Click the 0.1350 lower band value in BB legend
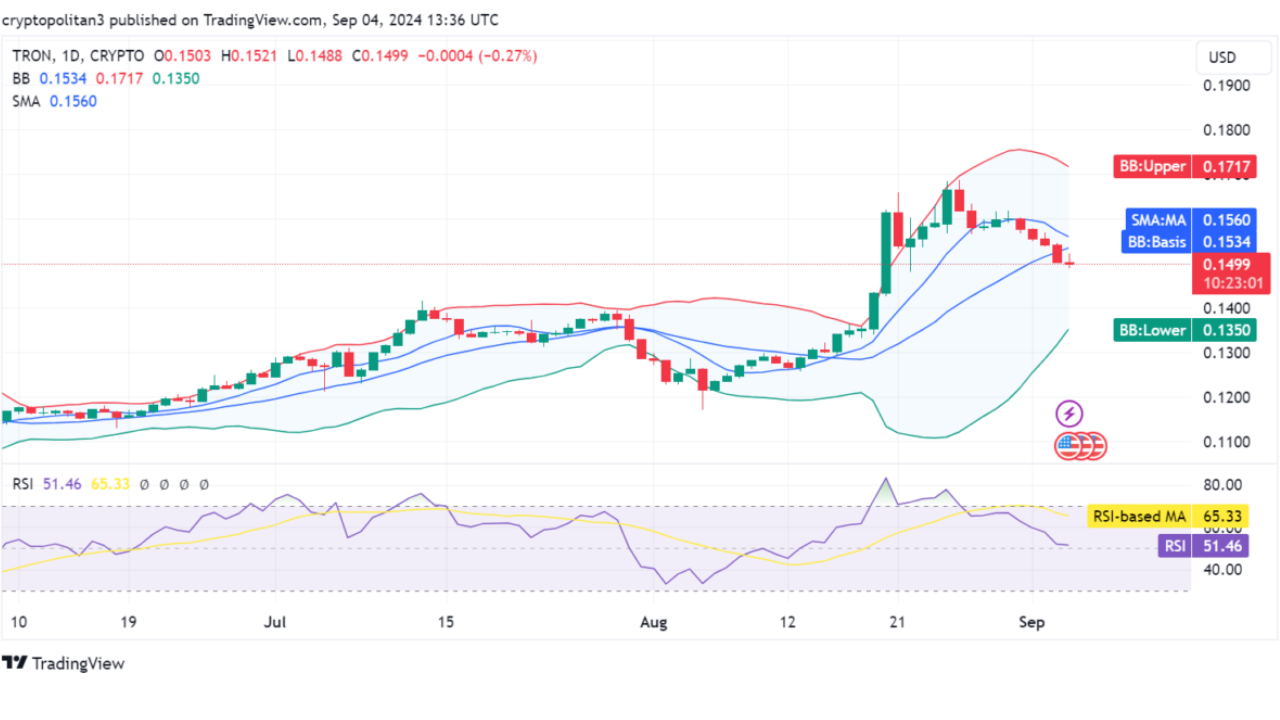This screenshot has height=720, width=1280. pos(175,78)
